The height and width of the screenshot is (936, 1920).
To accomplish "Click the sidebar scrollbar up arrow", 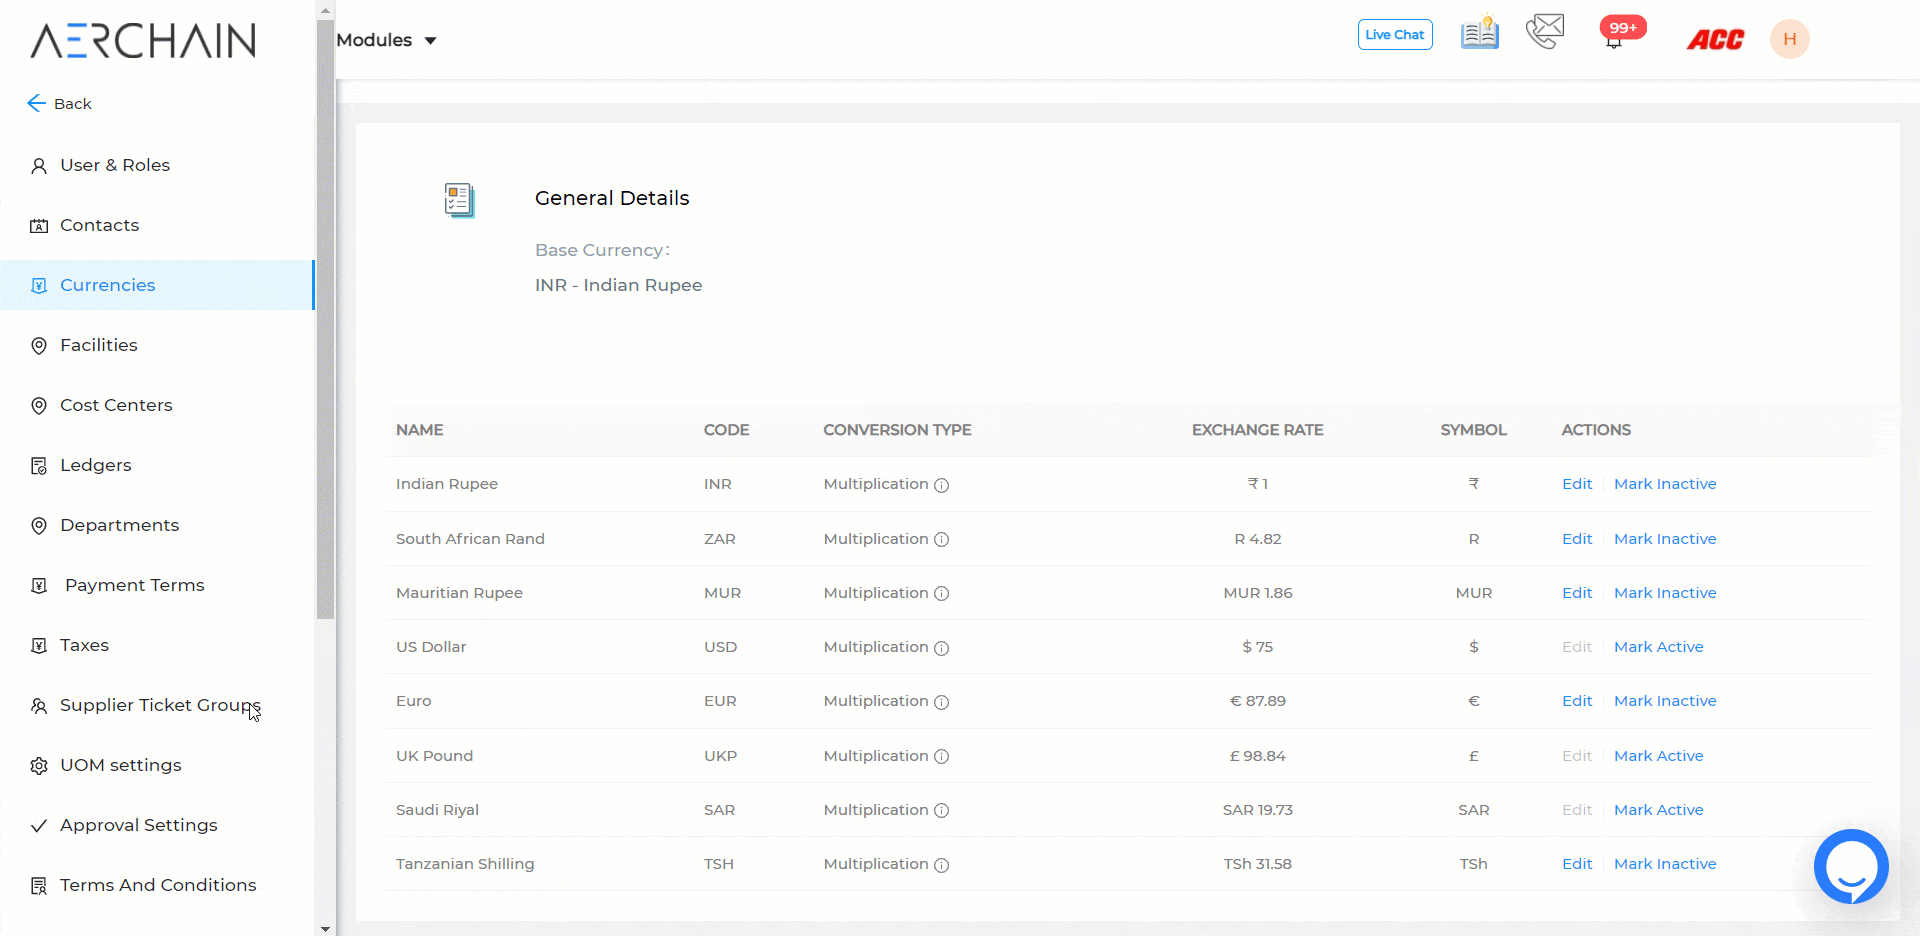I will point(325,9).
